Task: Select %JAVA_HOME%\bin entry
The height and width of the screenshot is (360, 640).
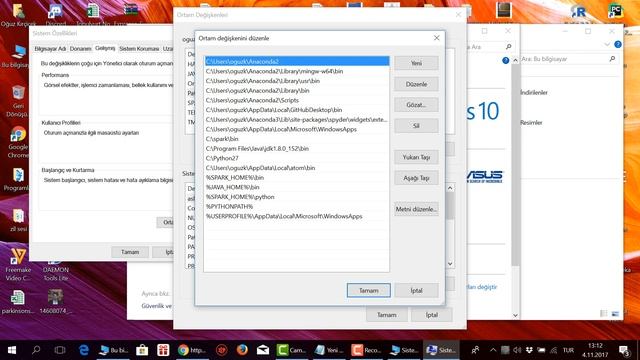Action: pos(297,187)
